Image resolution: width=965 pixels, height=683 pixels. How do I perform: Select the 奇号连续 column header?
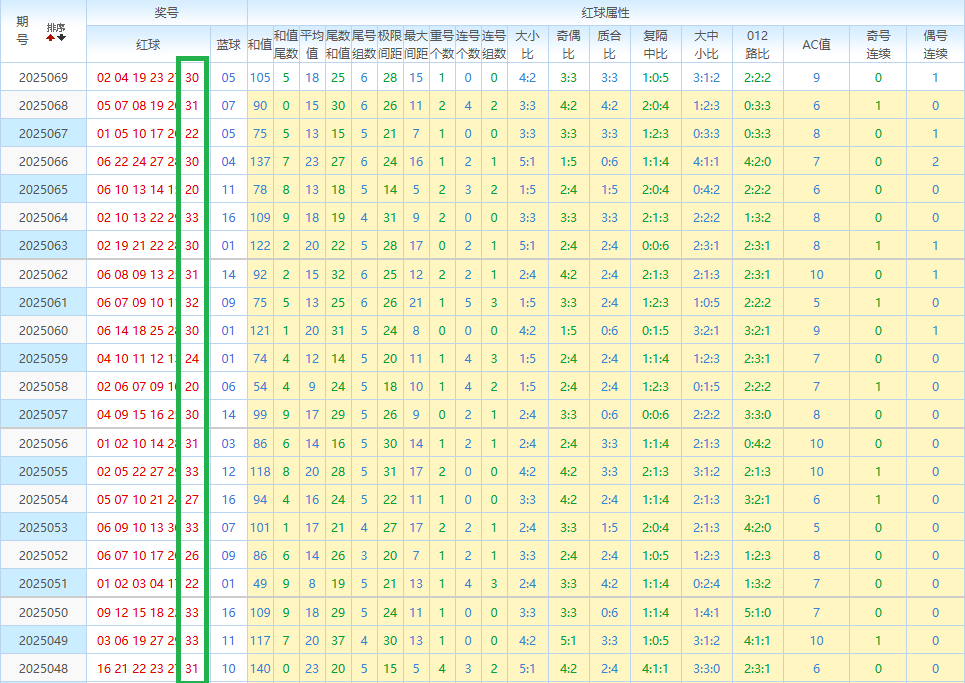(878, 44)
